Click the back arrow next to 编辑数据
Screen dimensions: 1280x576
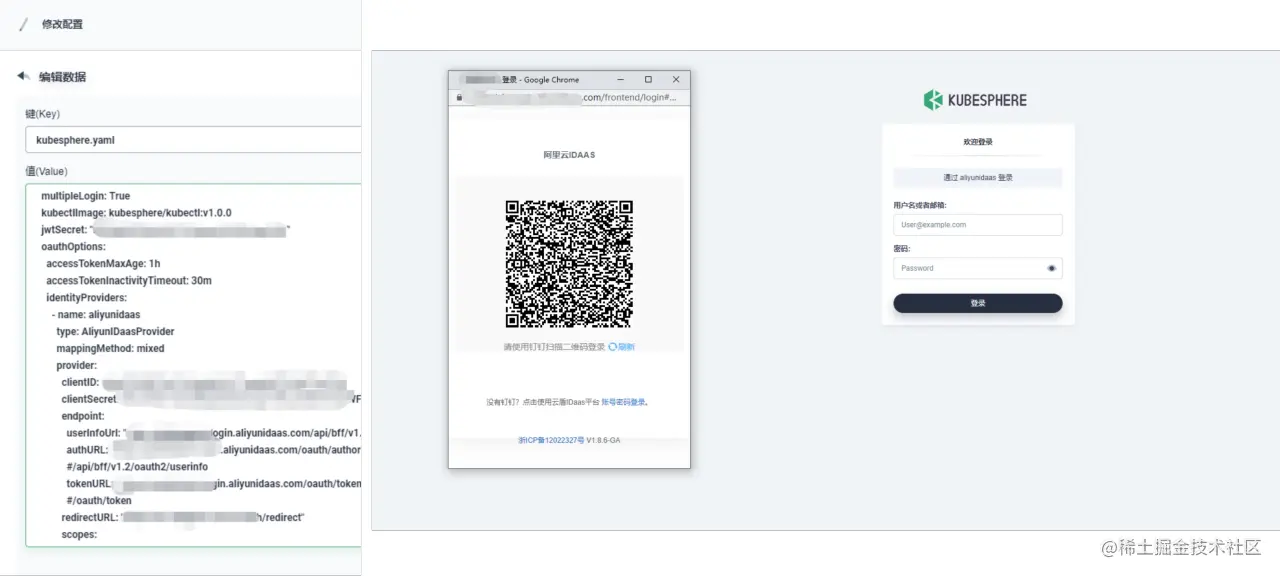pyautogui.click(x=23, y=76)
